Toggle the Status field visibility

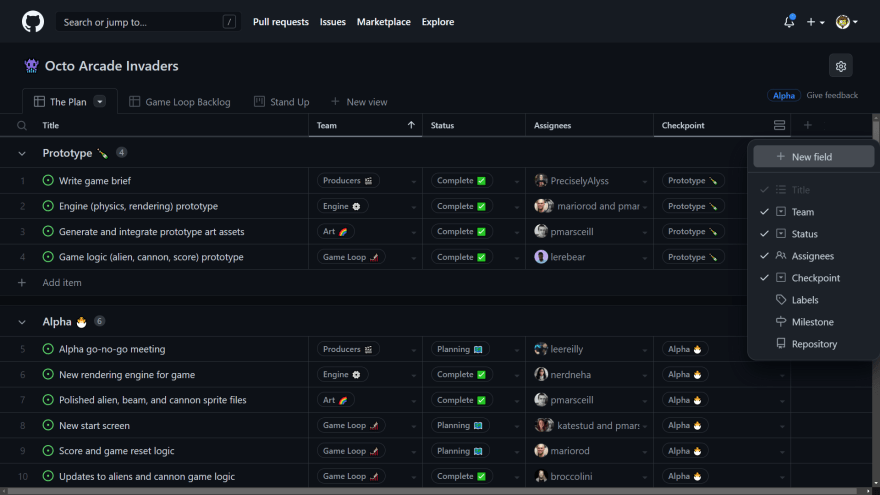pos(813,233)
